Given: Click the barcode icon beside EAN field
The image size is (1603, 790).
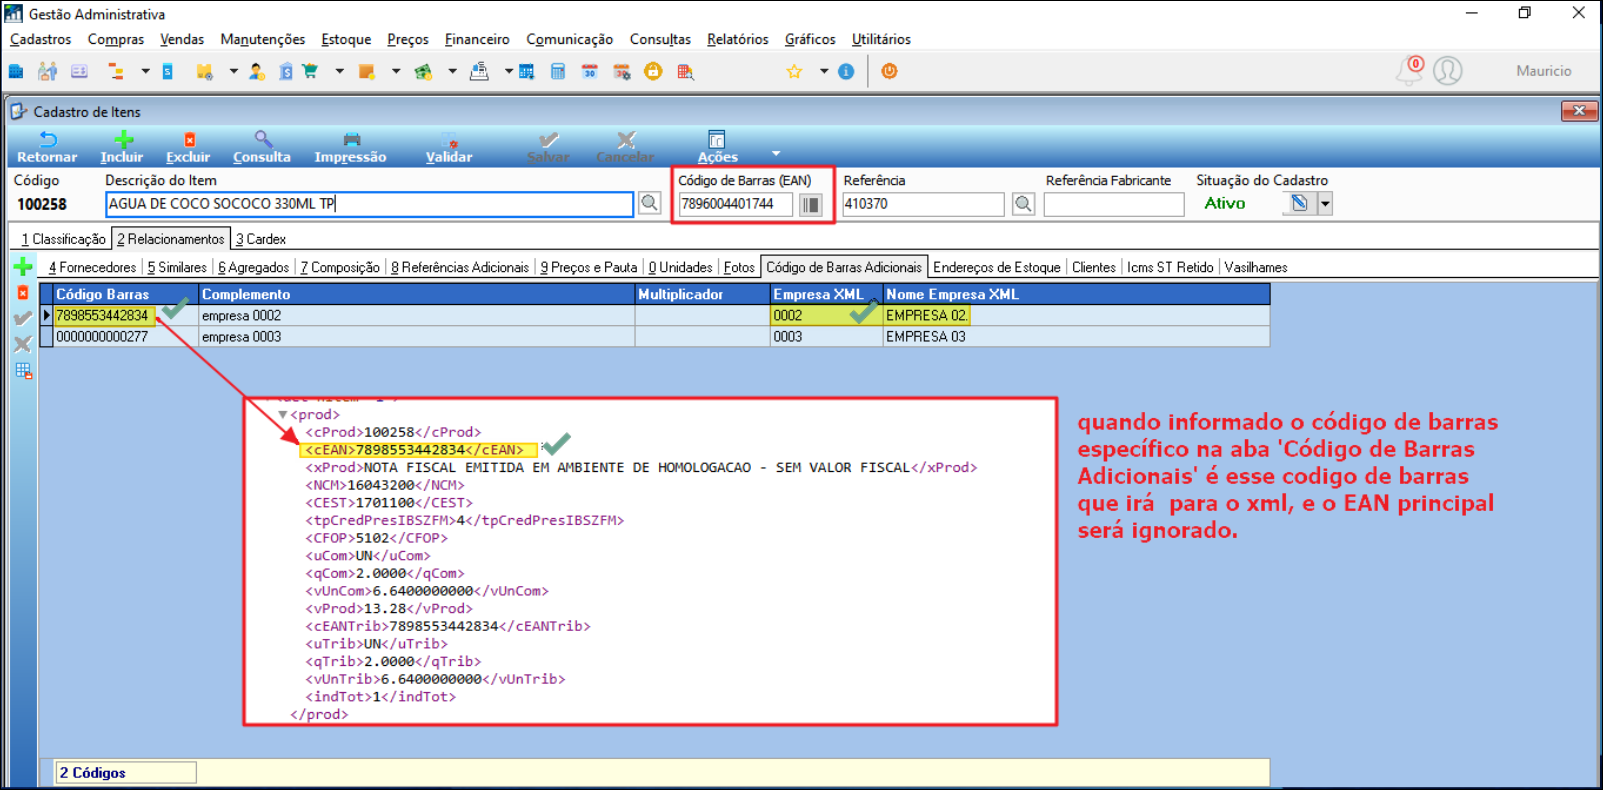Looking at the screenshot, I should [810, 204].
